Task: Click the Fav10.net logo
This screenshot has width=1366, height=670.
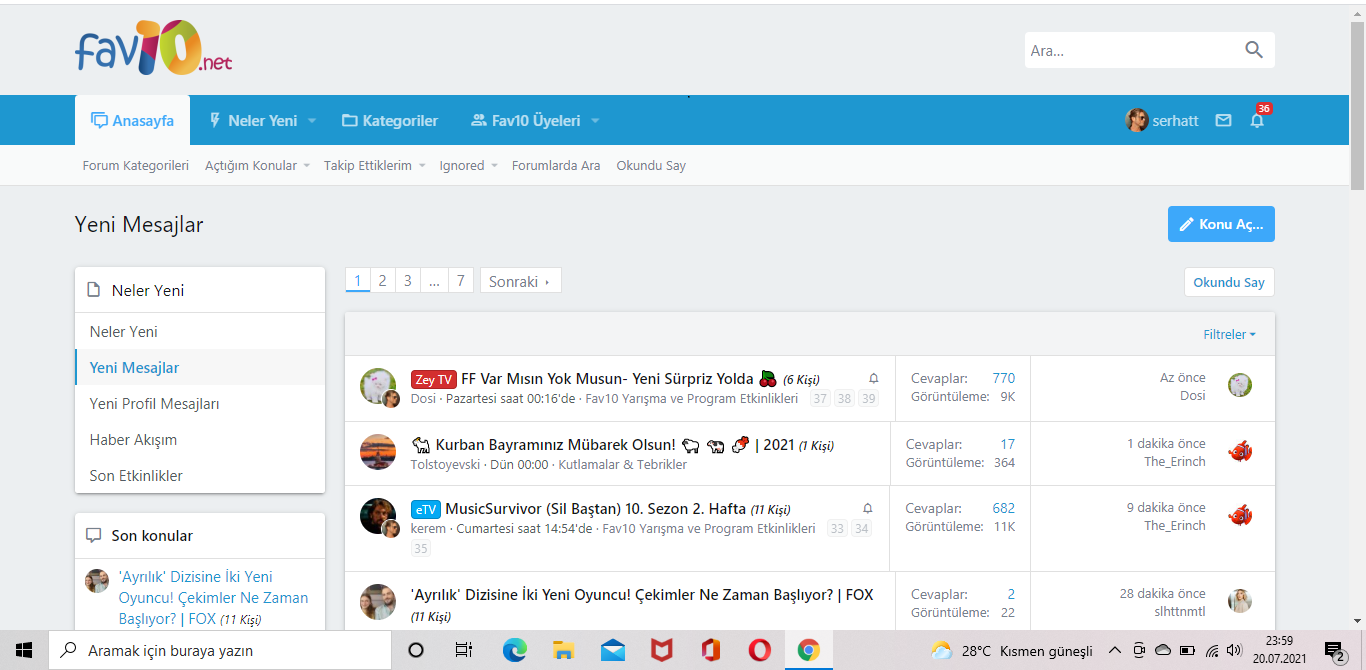Action: 153,50
